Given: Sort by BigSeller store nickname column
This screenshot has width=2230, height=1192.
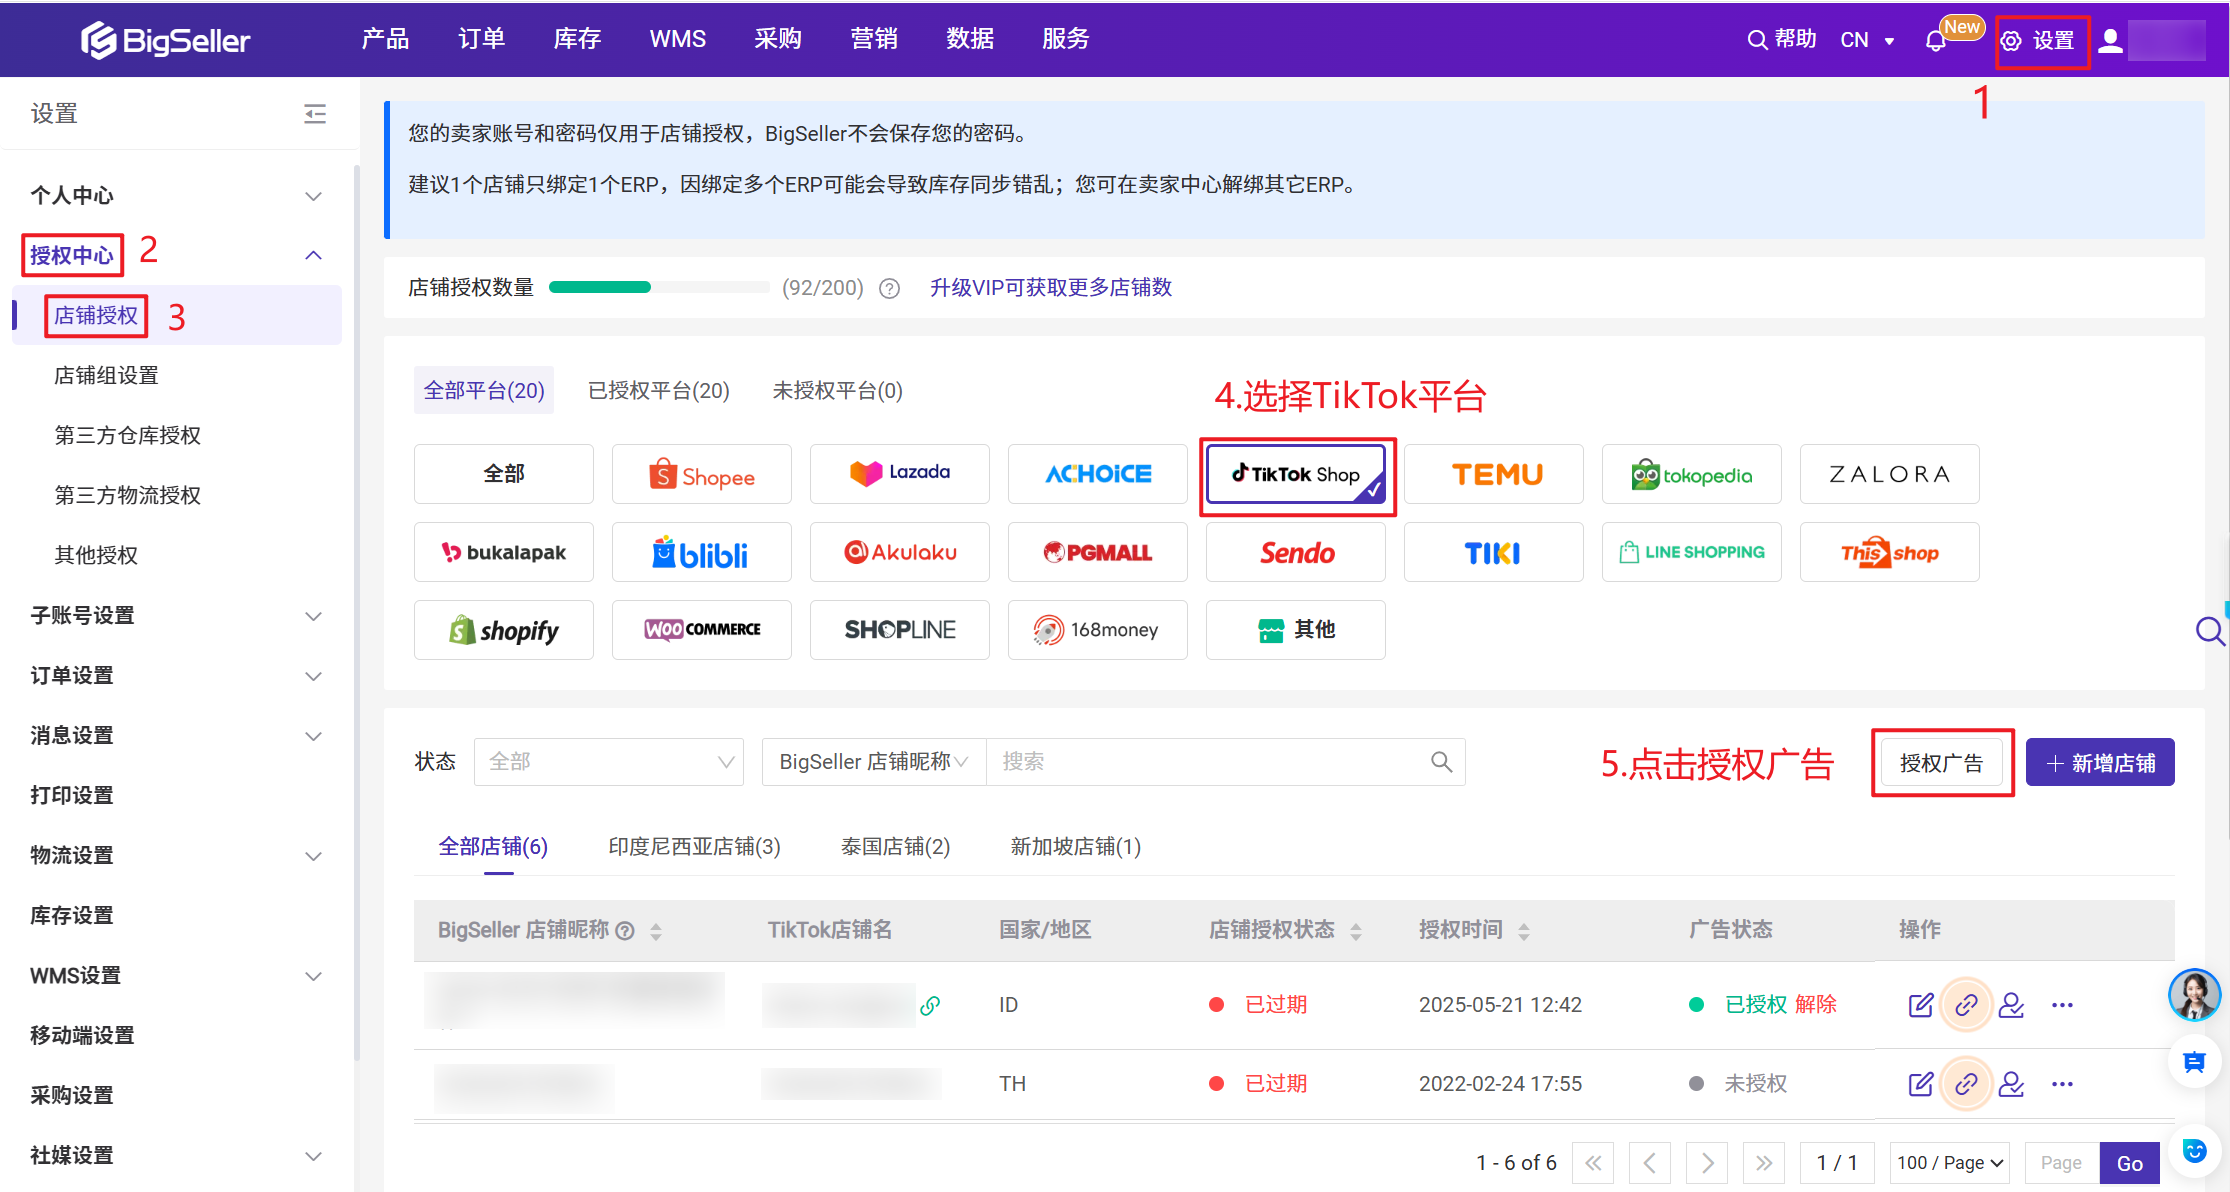Looking at the screenshot, I should tap(656, 932).
